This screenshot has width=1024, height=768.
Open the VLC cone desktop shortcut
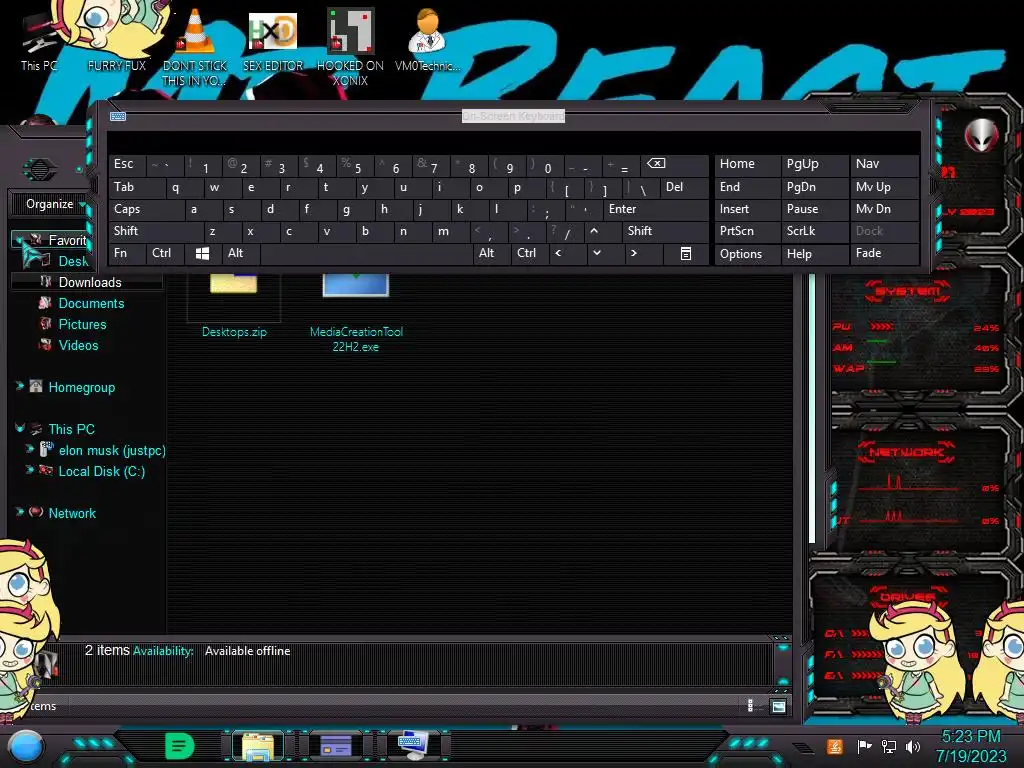(x=195, y=46)
